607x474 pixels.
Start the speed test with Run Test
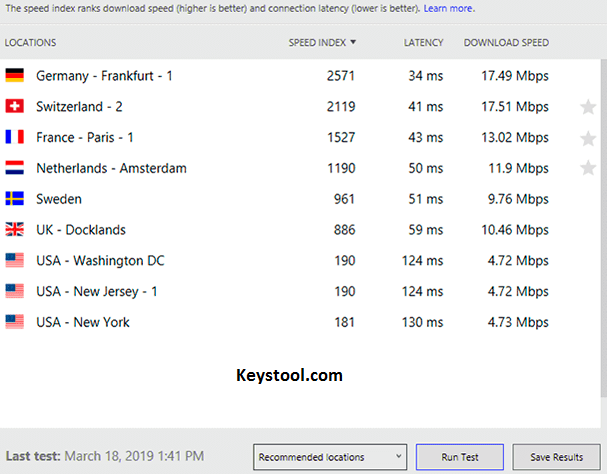(460, 457)
